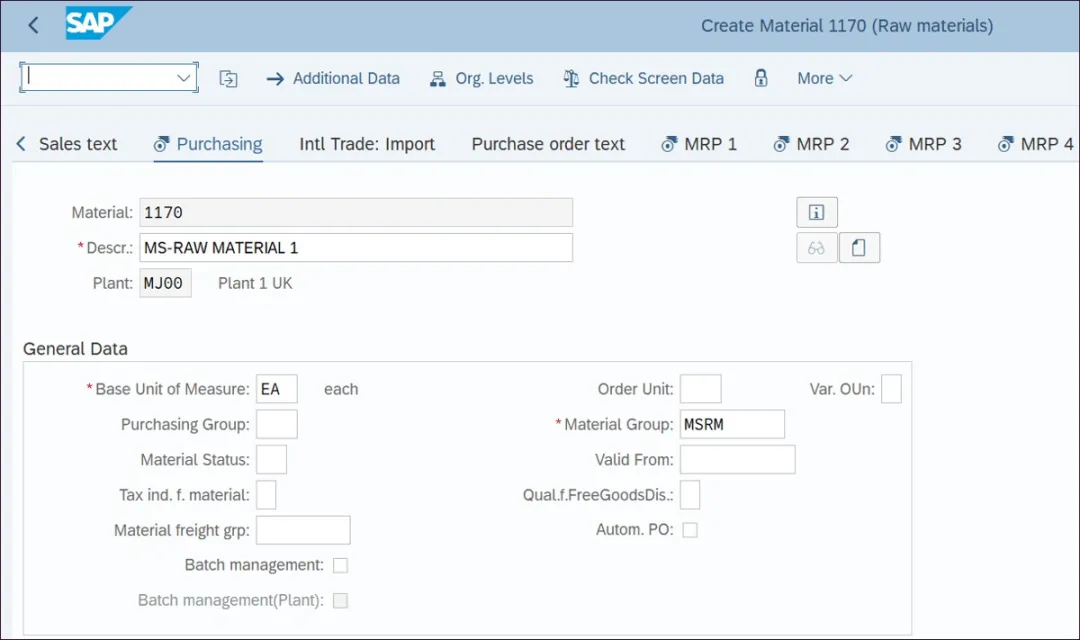Click the Var. OUn field
Viewport: 1080px width, 640px height.
pos(891,389)
